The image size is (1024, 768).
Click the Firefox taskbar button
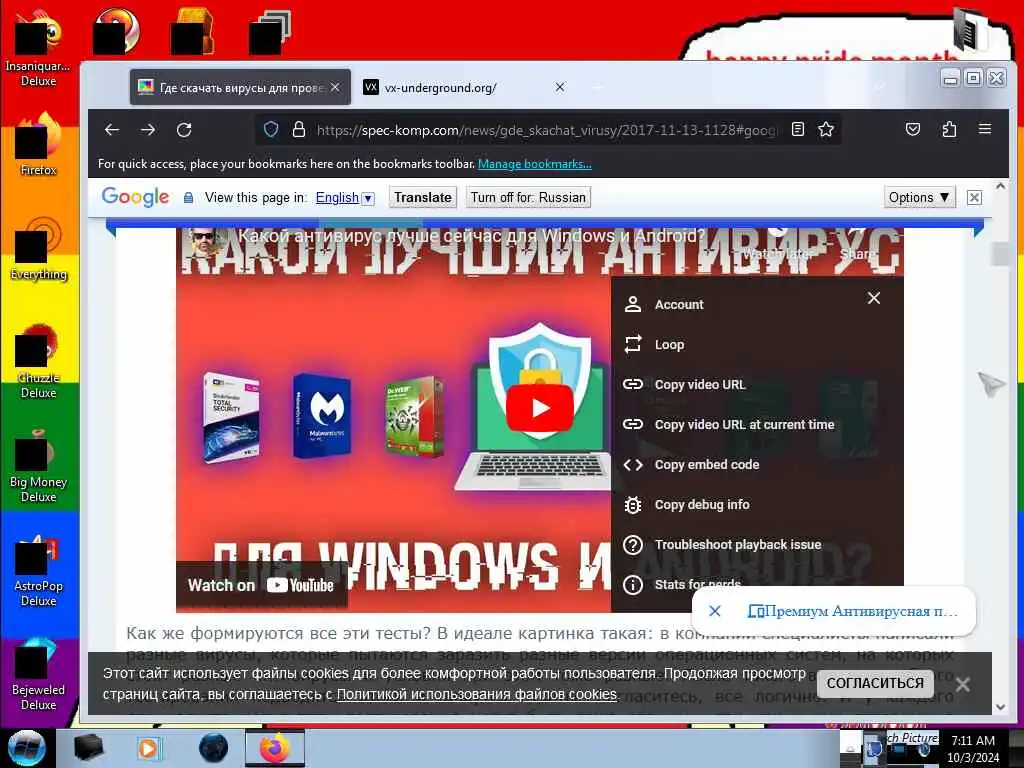click(275, 748)
